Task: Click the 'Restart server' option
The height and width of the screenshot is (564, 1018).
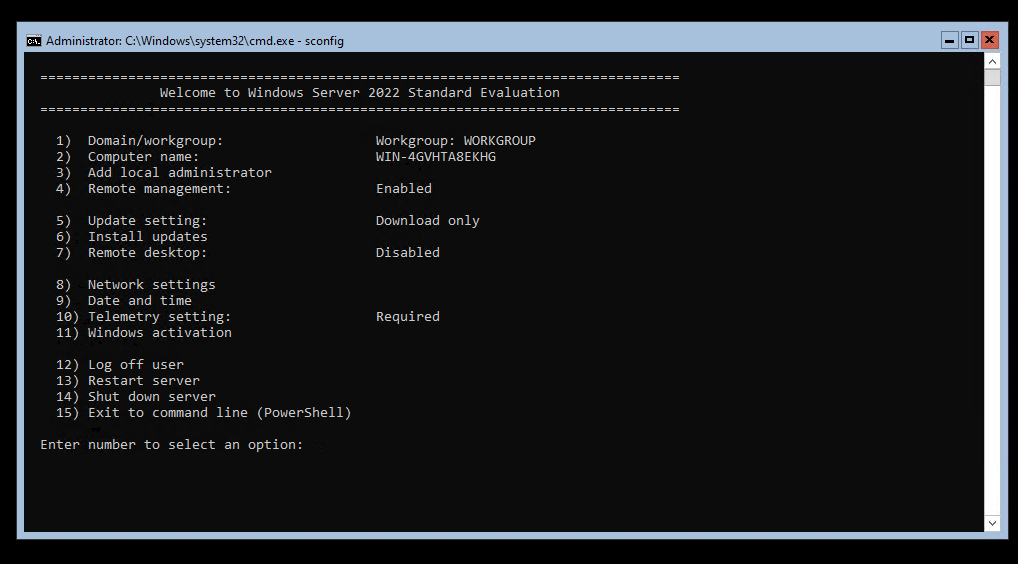Action: point(128,381)
